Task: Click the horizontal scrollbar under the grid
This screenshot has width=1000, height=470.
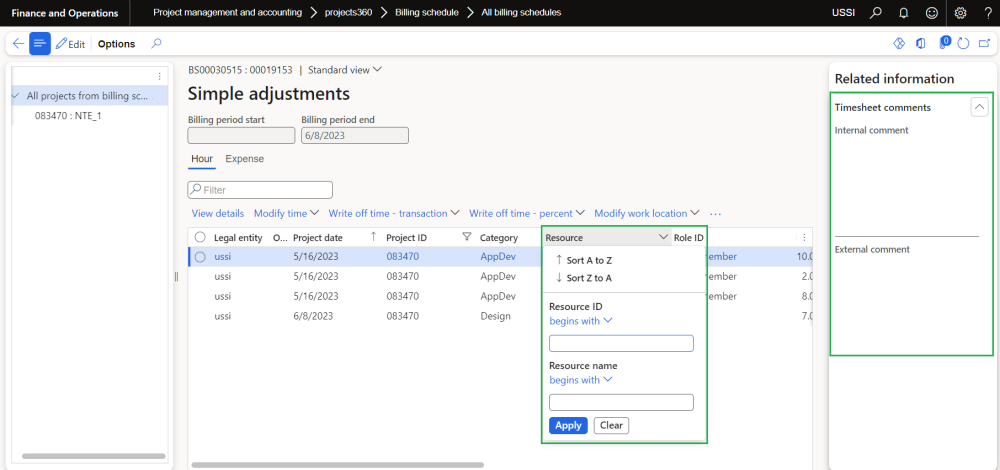Action: pos(337,465)
